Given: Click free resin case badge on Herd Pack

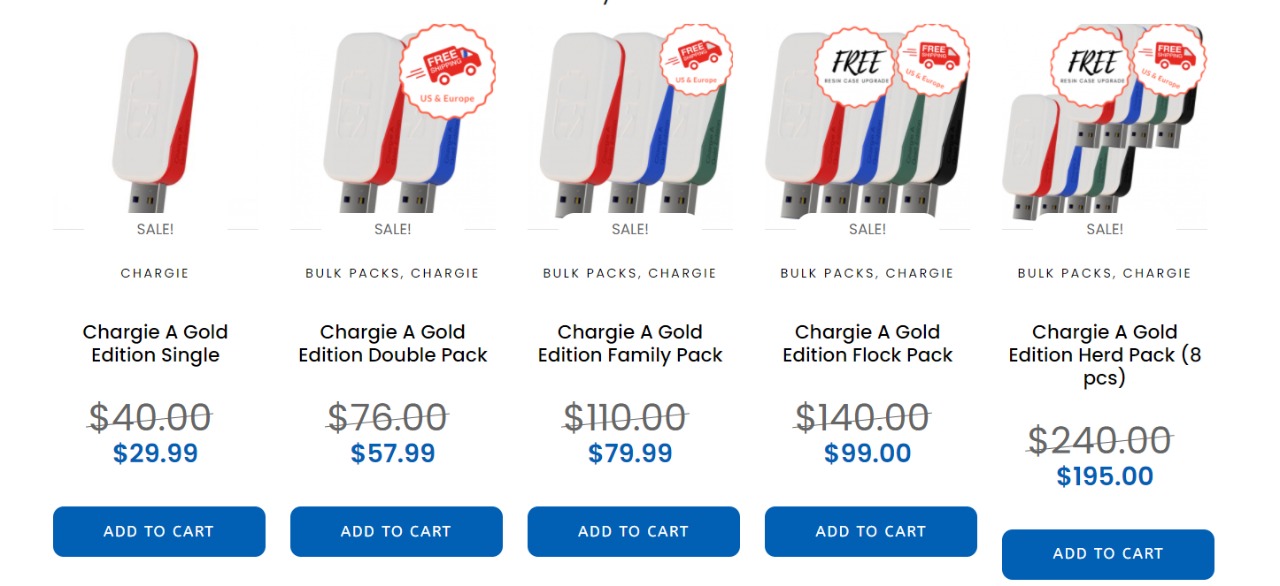Looking at the screenshot, I should click(1090, 66).
